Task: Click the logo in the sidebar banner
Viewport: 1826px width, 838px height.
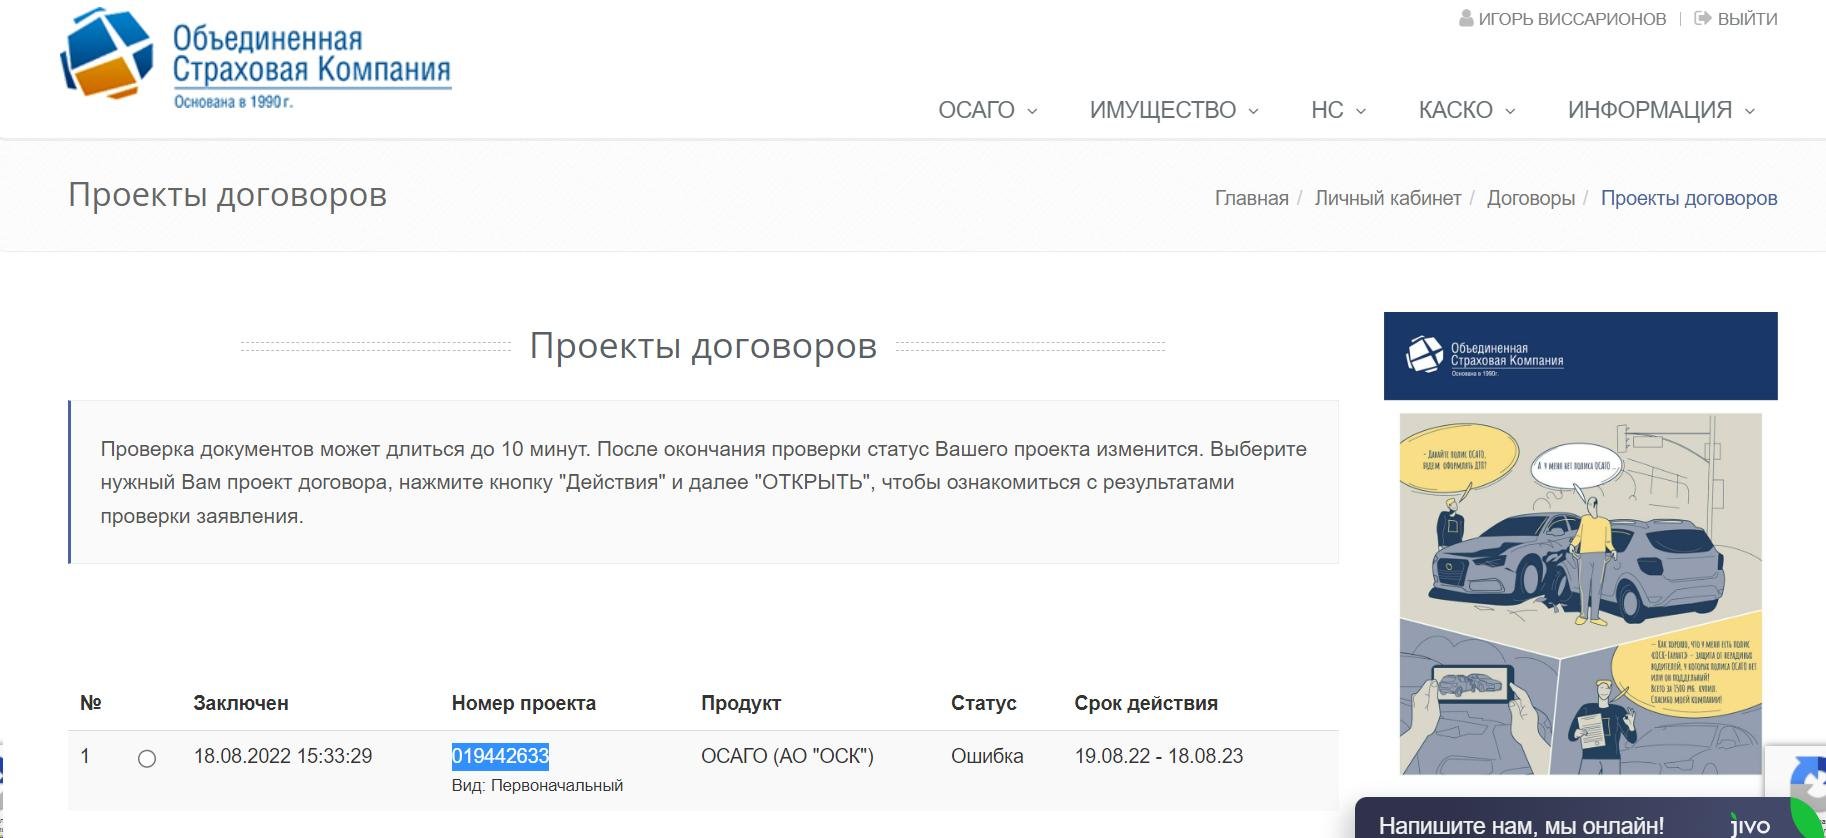Action: point(1484,356)
